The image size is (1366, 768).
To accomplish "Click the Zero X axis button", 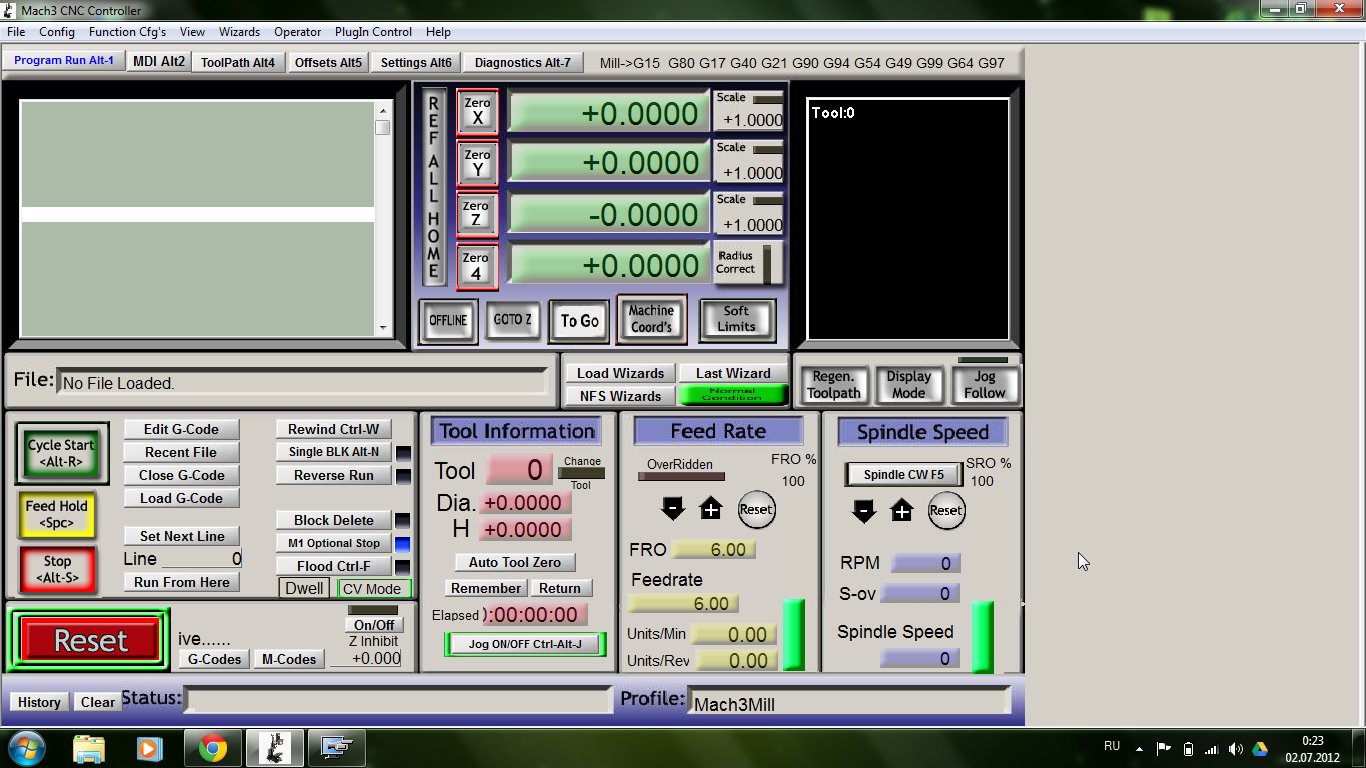I will (x=477, y=111).
